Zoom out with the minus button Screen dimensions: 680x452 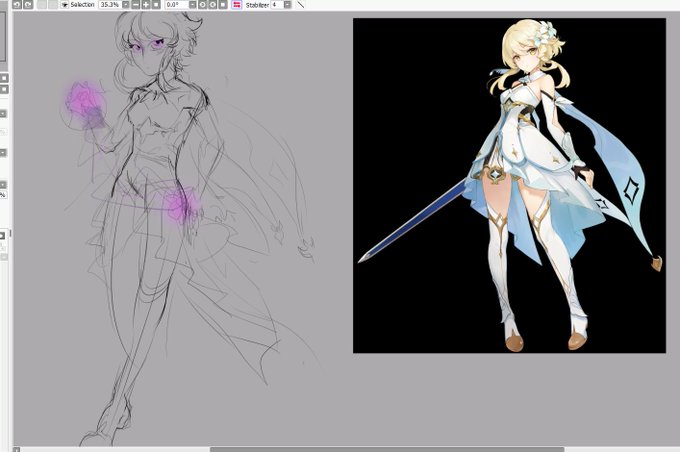pos(135,5)
